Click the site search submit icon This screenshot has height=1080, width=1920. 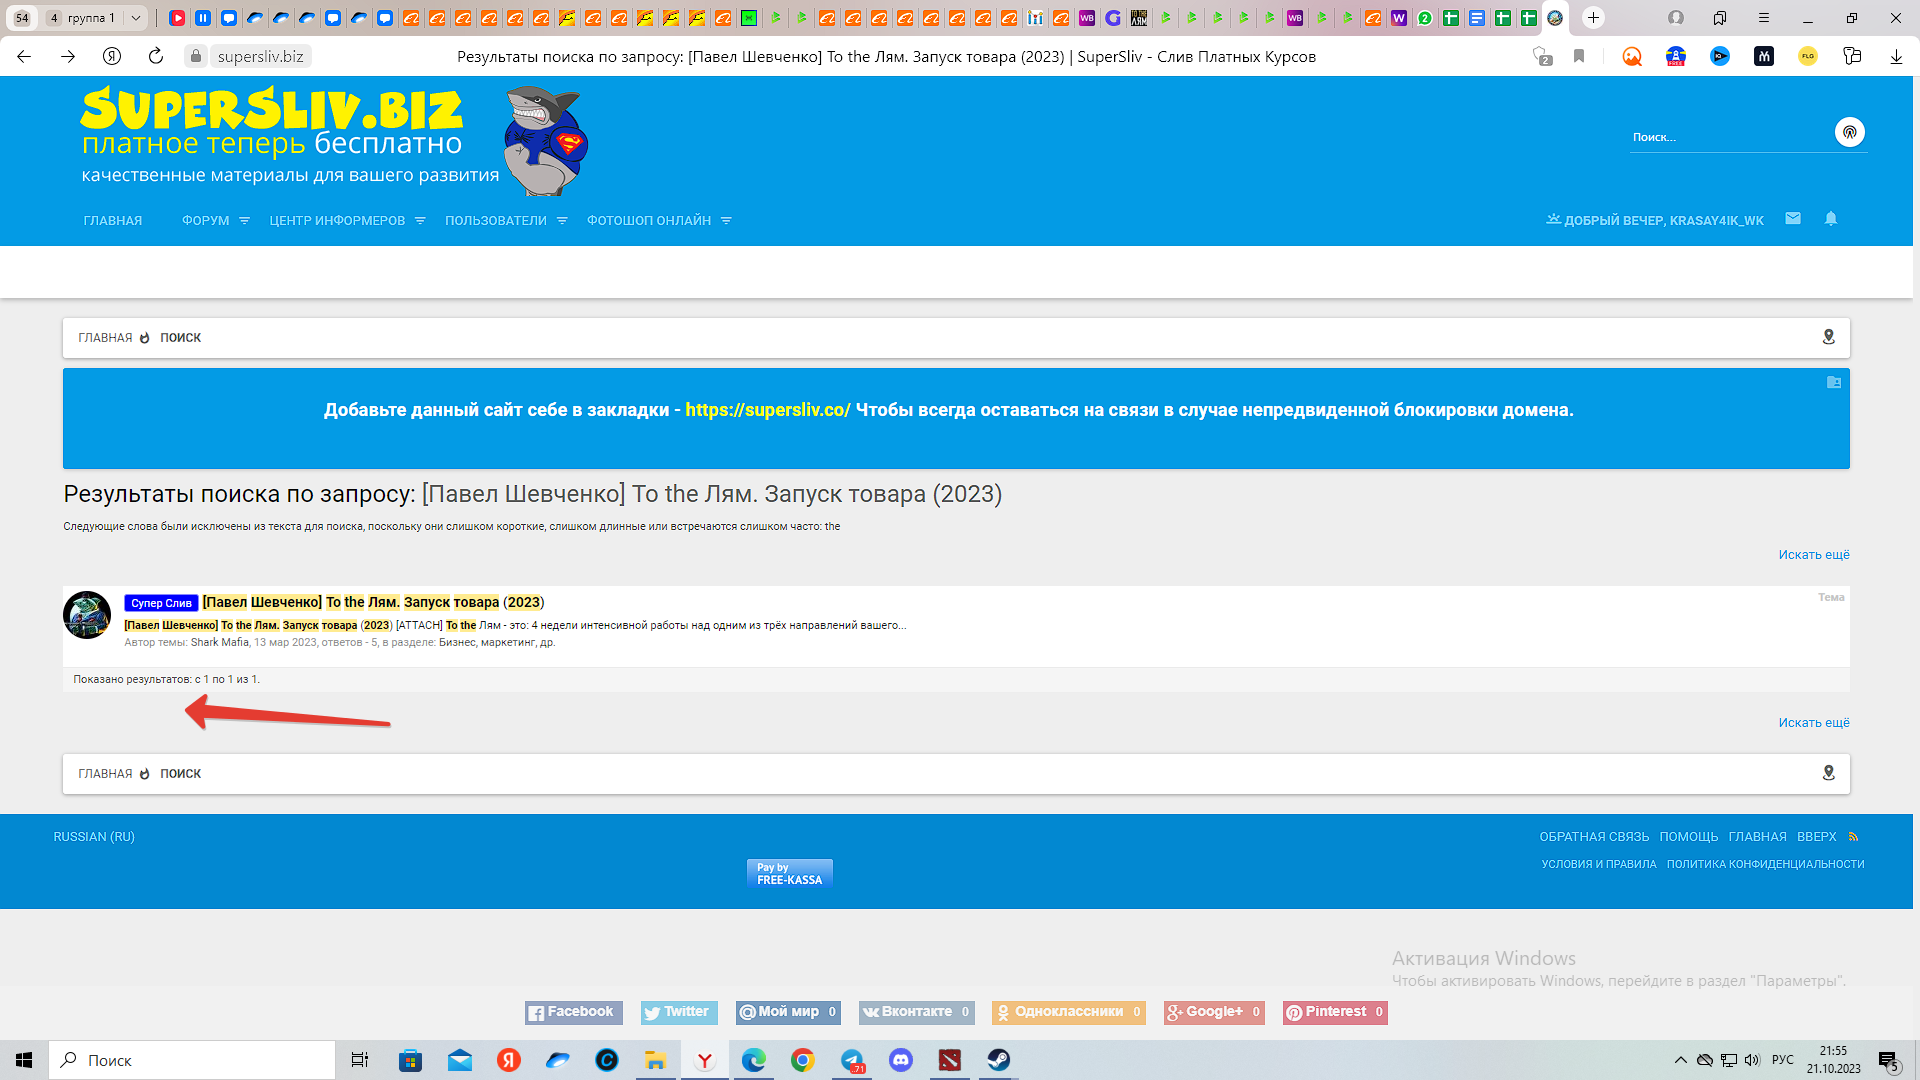pyautogui.click(x=1850, y=132)
